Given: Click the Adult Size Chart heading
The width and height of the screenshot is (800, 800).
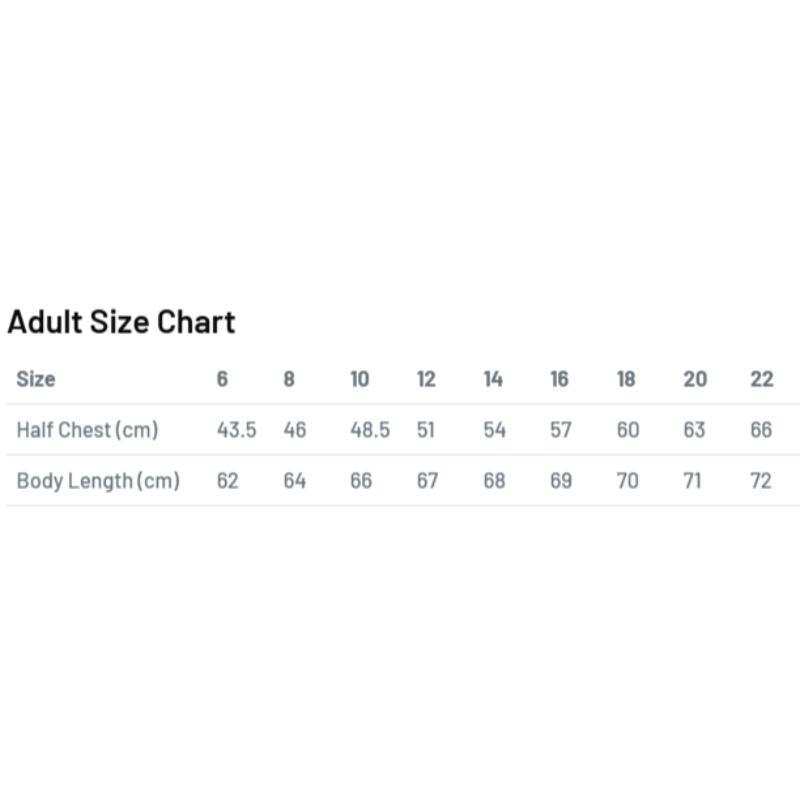Looking at the screenshot, I should click(x=121, y=322).
